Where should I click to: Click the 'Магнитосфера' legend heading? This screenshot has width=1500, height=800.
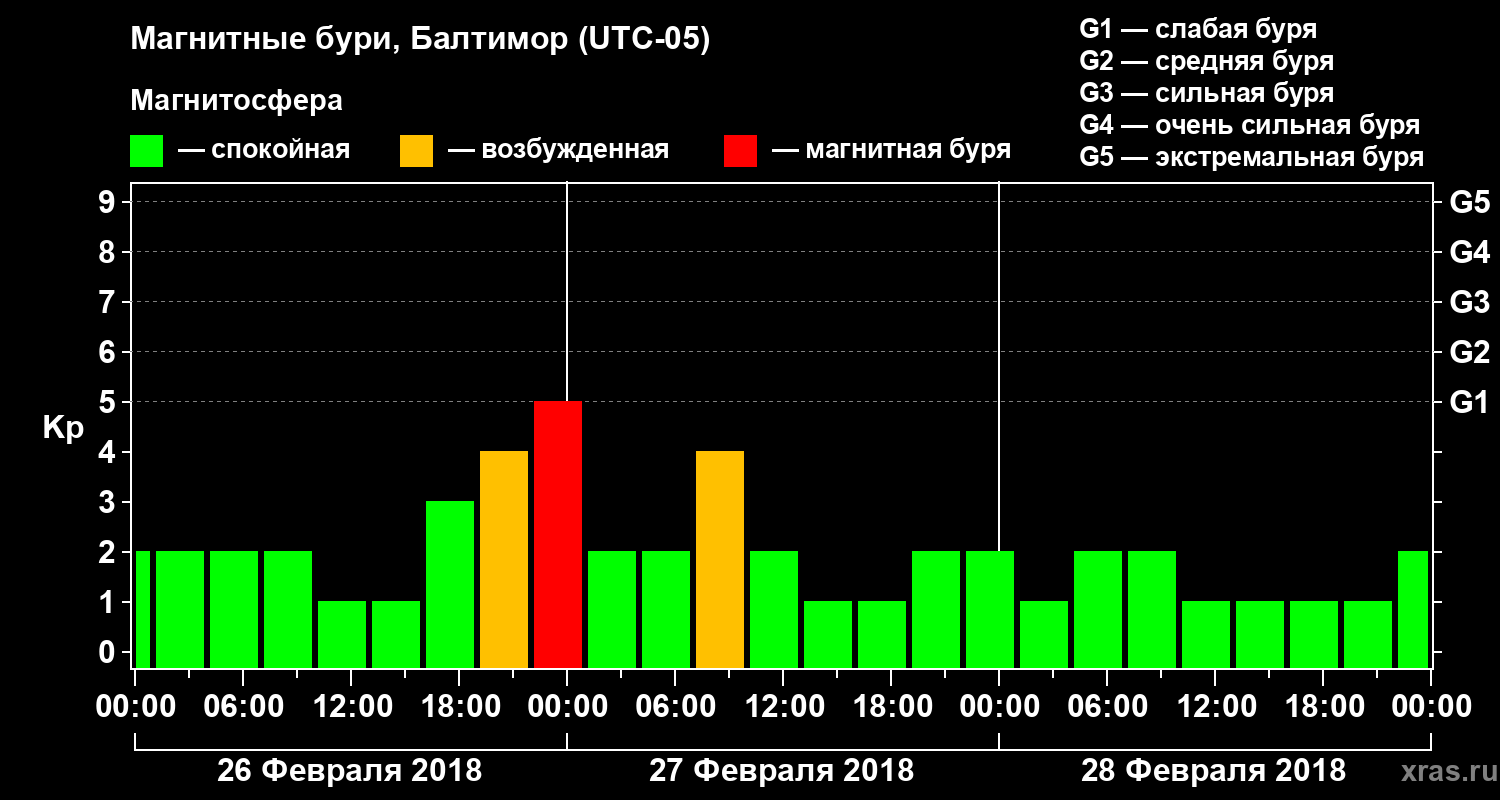click(236, 101)
